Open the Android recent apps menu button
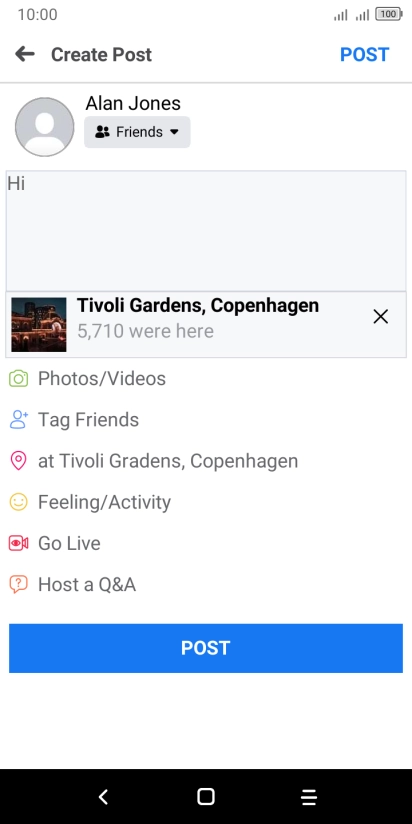This screenshot has width=412, height=824. 309,797
